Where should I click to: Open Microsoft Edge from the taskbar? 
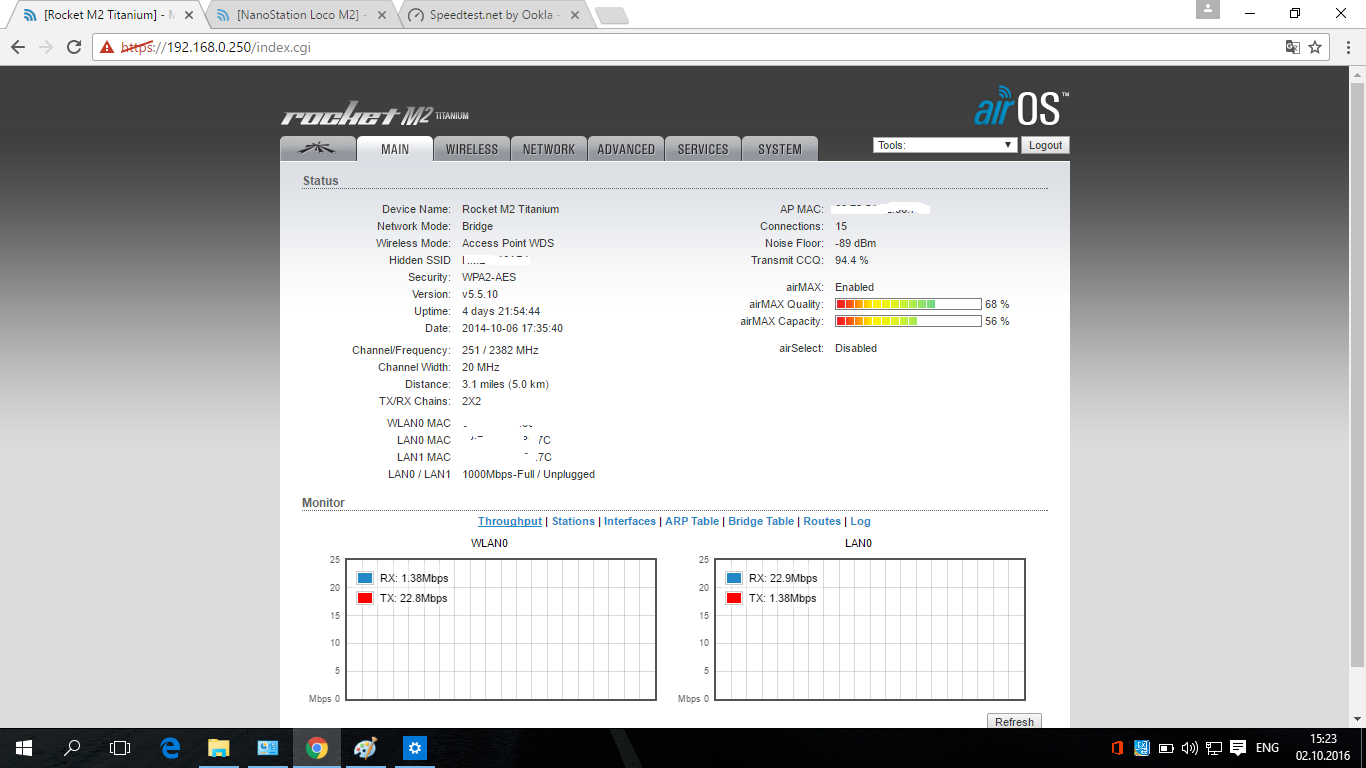[x=171, y=748]
